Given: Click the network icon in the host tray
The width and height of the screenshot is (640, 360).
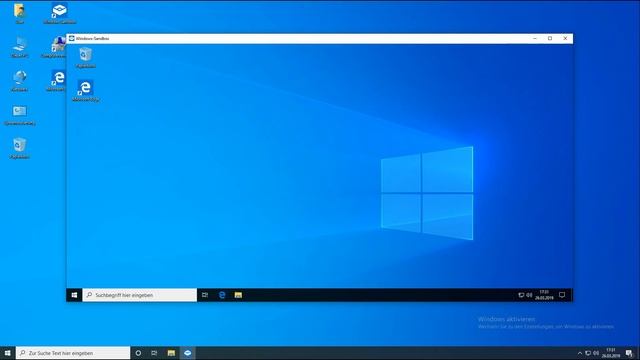Looking at the screenshot, I should [x=588, y=353].
